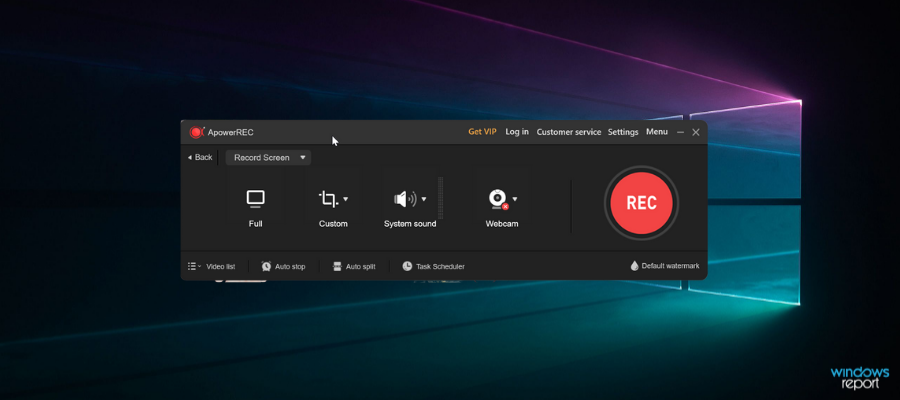Open the Auto stop alarm icon
Image resolution: width=900 pixels, height=400 pixels.
click(x=266, y=266)
